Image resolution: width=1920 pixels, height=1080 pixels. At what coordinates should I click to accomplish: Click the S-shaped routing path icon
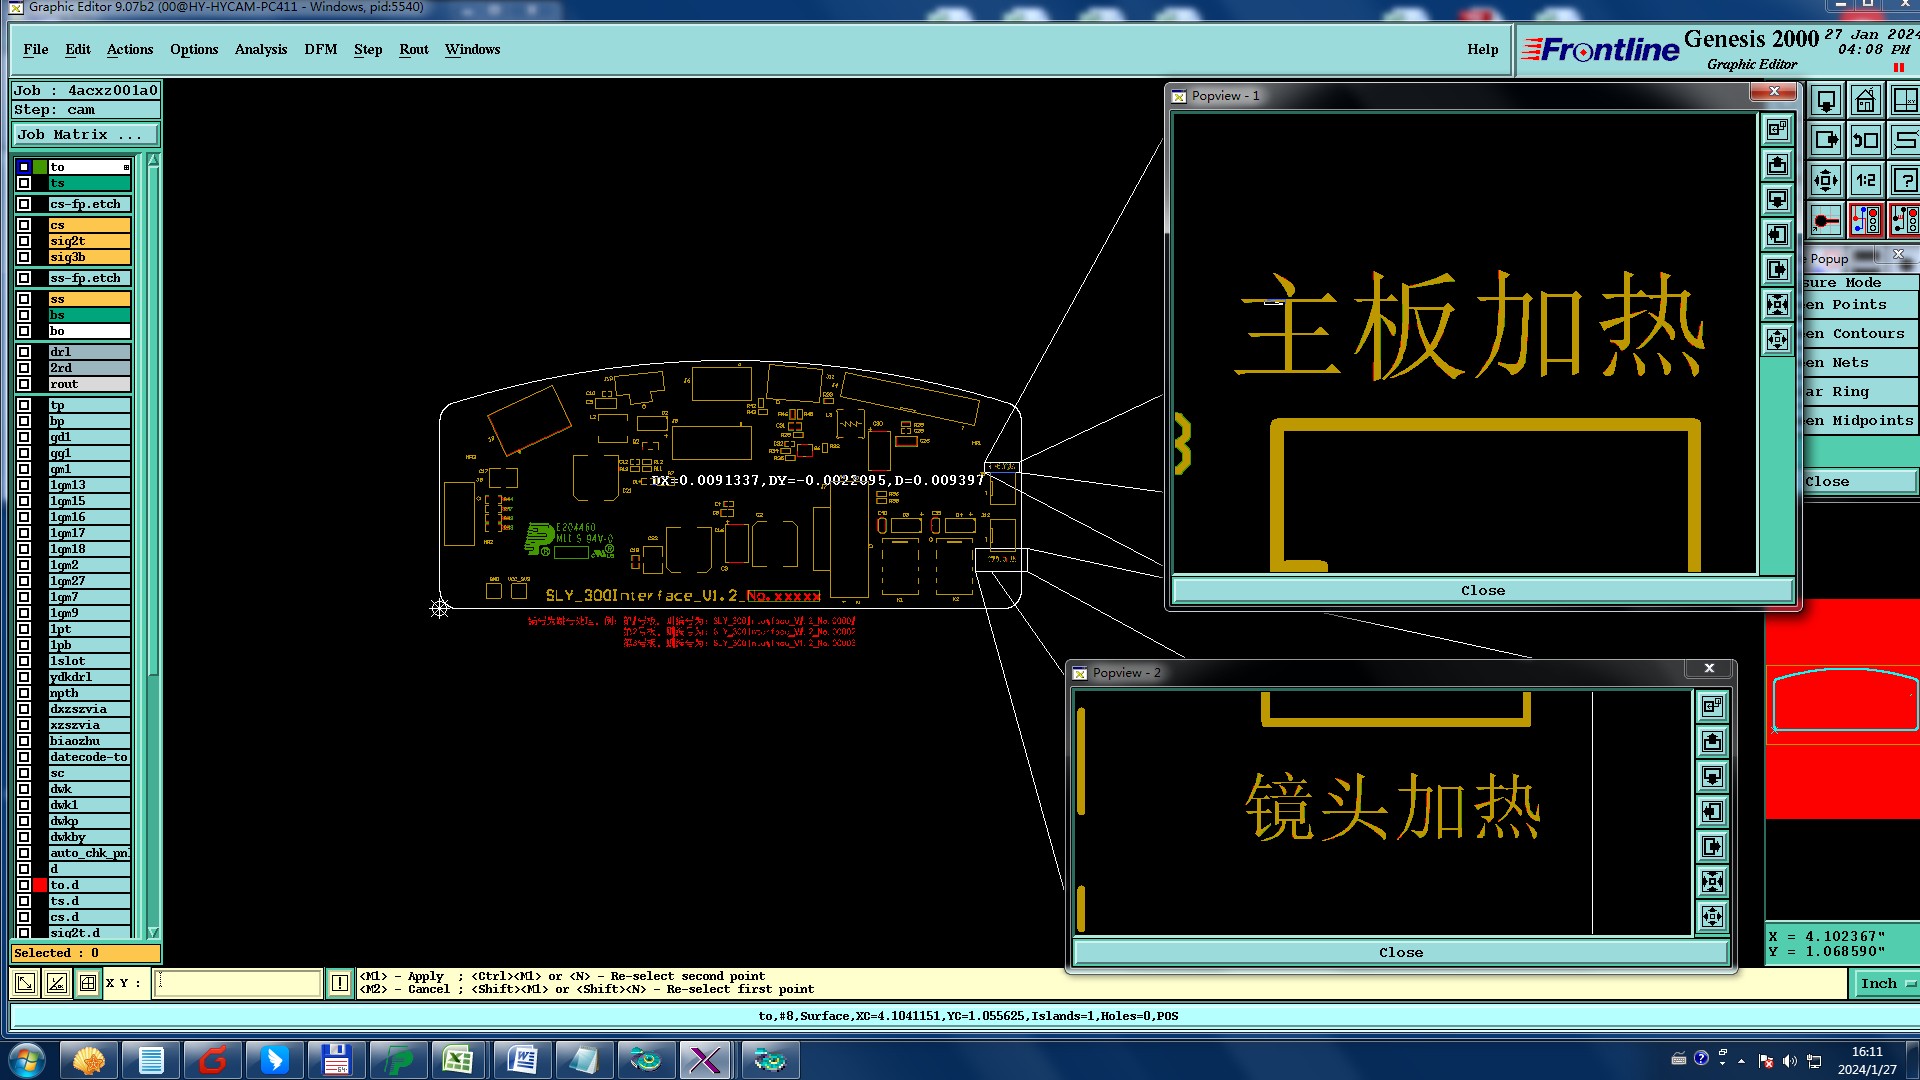click(1905, 141)
